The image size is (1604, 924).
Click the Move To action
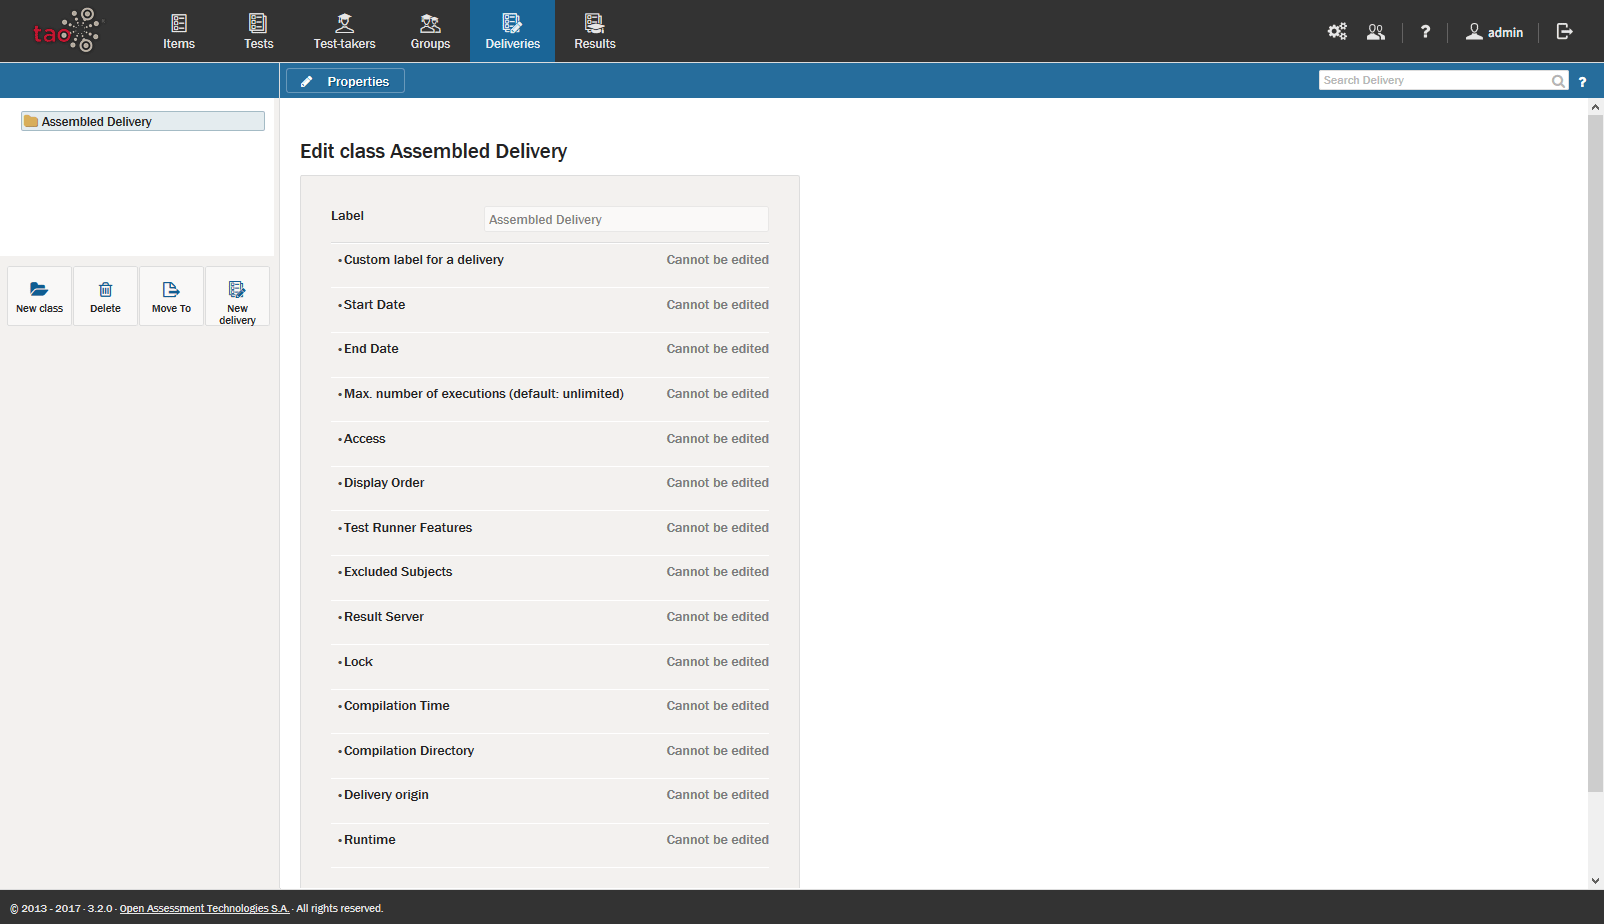click(x=171, y=296)
